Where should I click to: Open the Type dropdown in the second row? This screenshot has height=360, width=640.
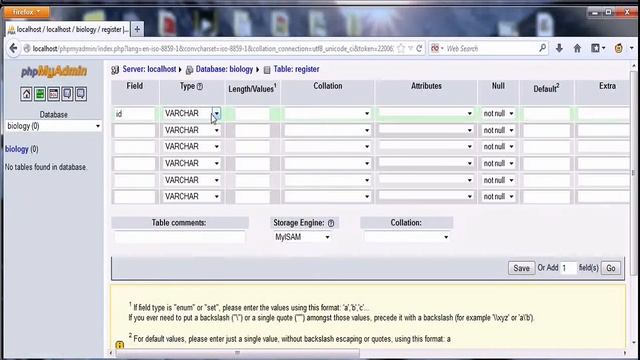pos(191,130)
